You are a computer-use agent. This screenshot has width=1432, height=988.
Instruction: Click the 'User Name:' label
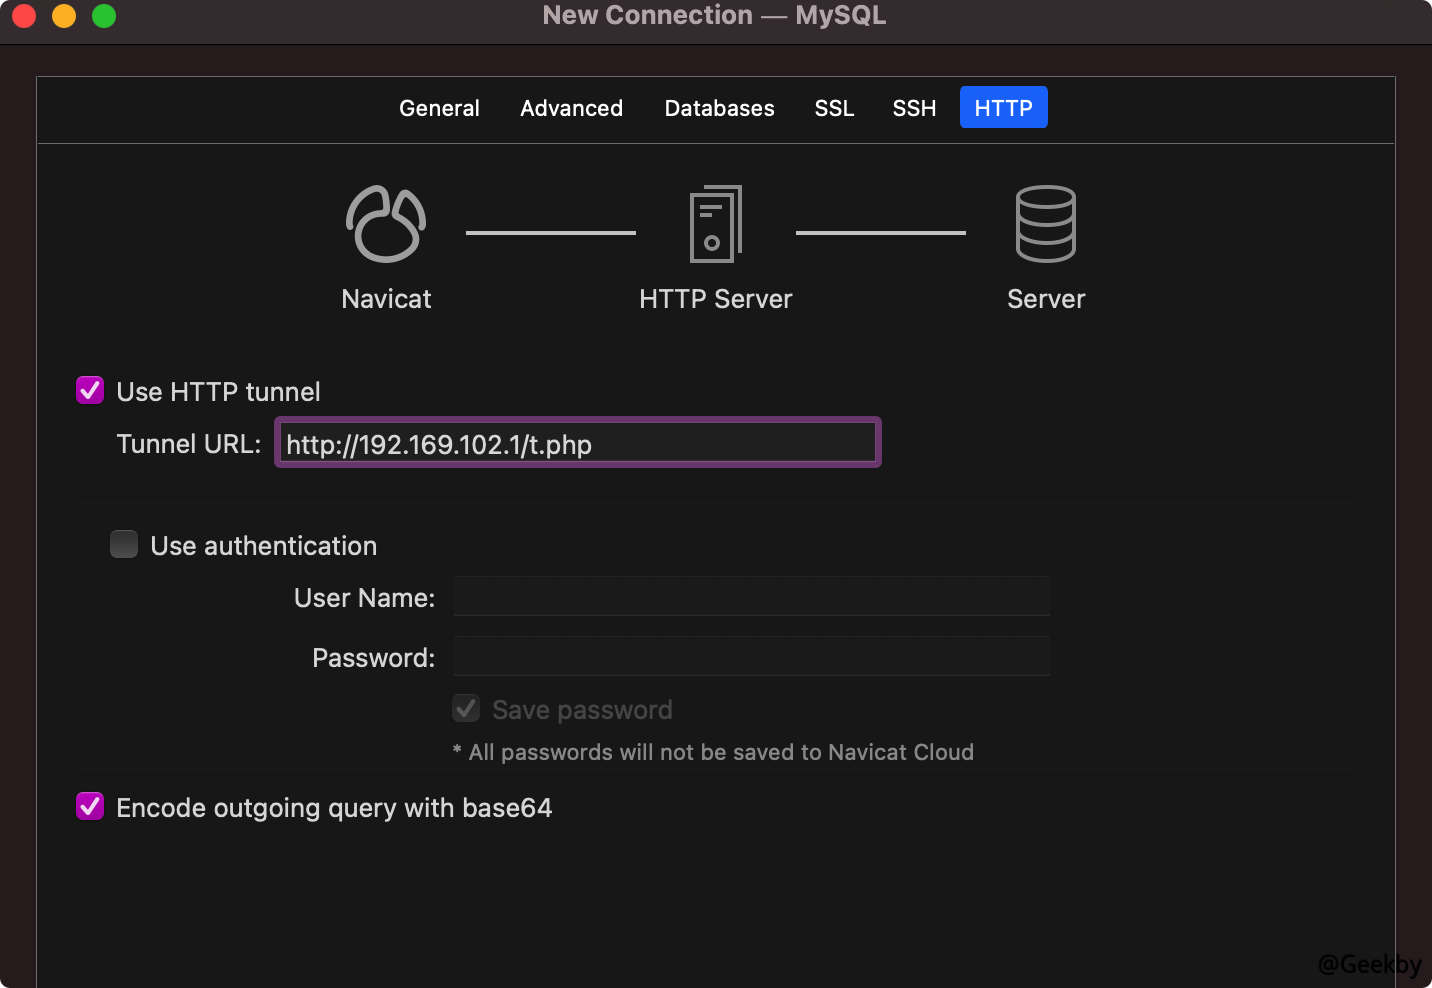(x=365, y=598)
